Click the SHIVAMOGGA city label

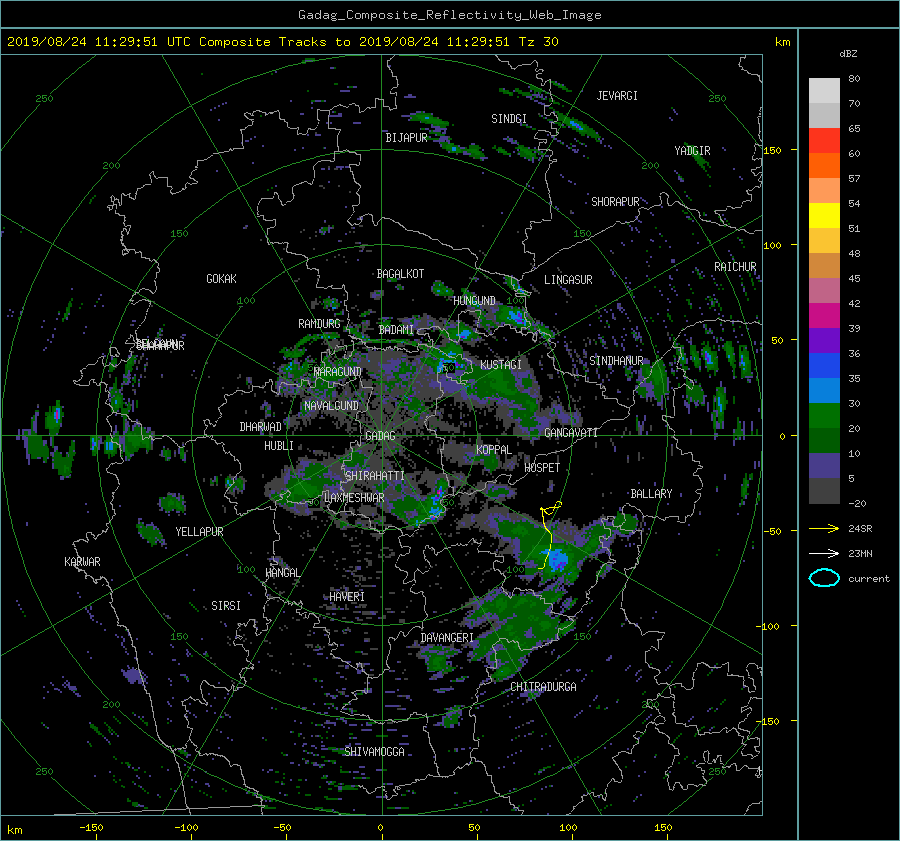pyautogui.click(x=374, y=752)
